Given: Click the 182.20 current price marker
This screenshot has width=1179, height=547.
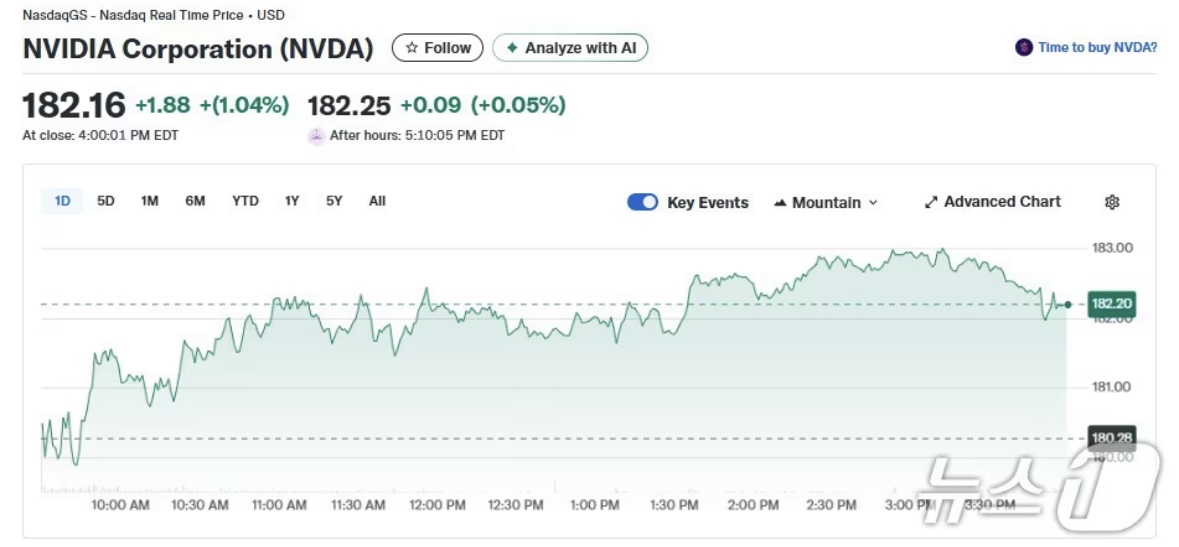Looking at the screenshot, I should pos(1111,304).
